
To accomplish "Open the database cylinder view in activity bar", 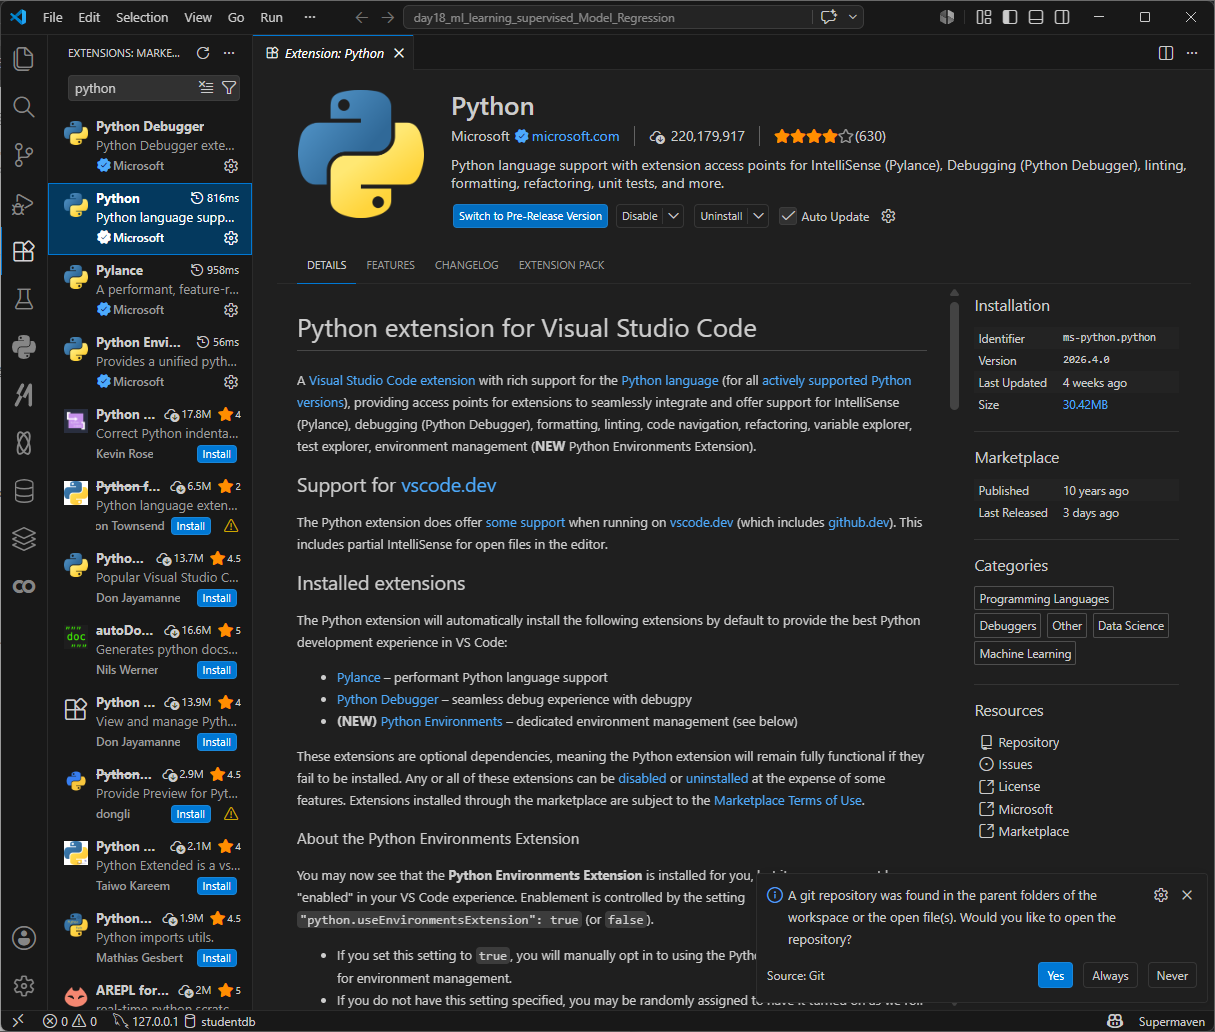I will tap(24, 490).
